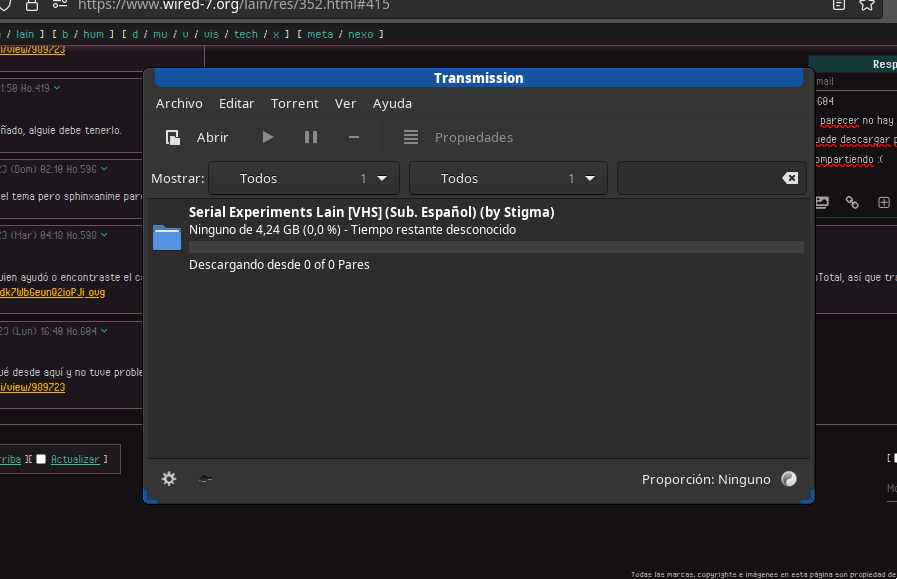Click the site permissions icon in address bar

click(59, 5)
